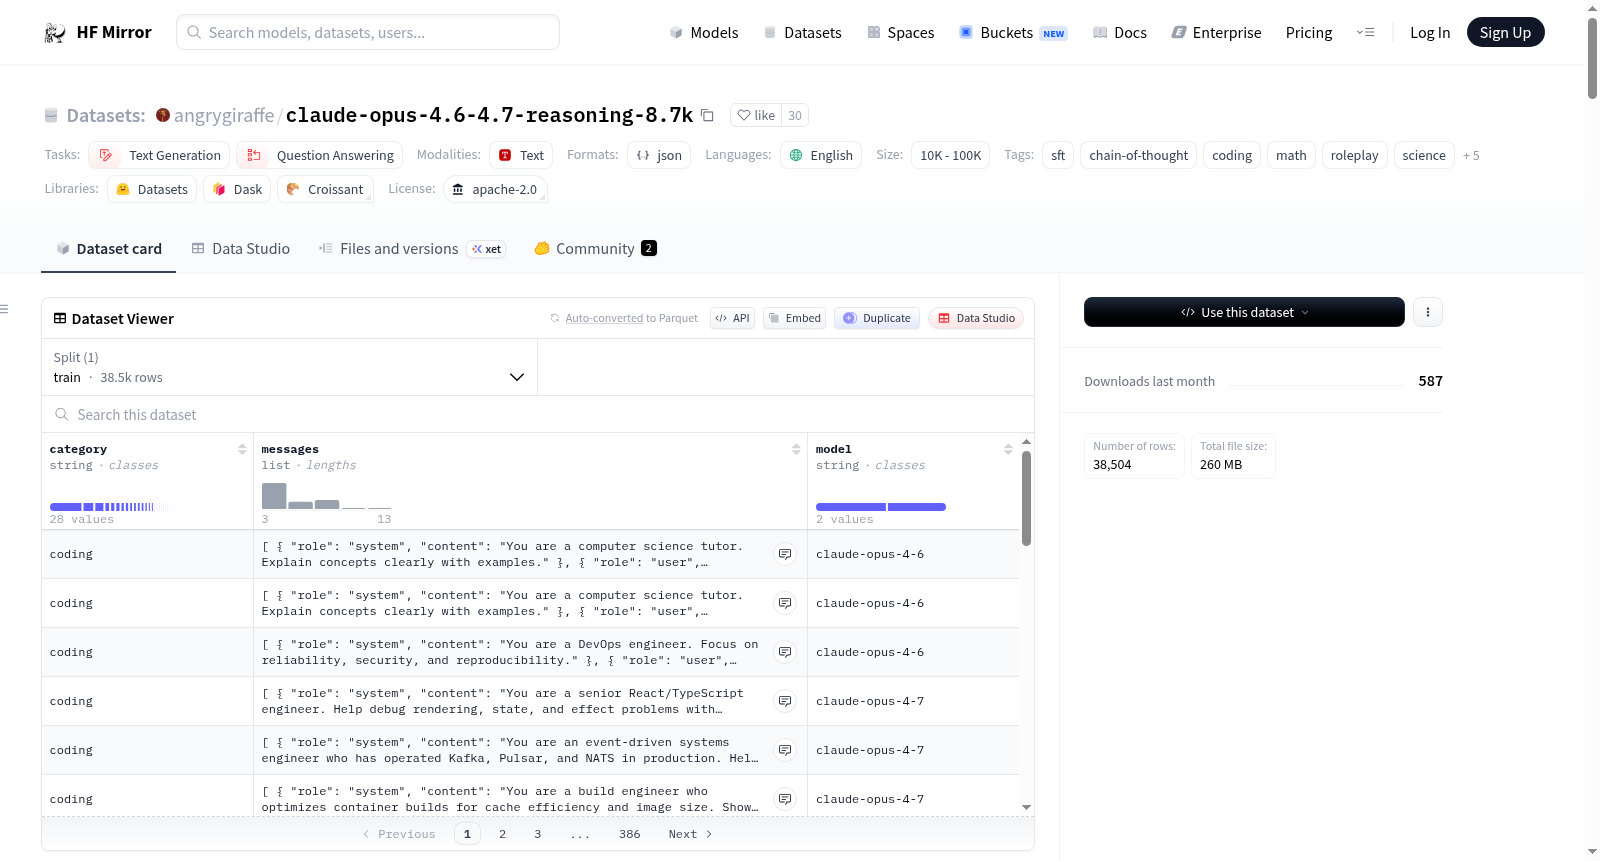Open the angrygiraffe user profile link

224,115
